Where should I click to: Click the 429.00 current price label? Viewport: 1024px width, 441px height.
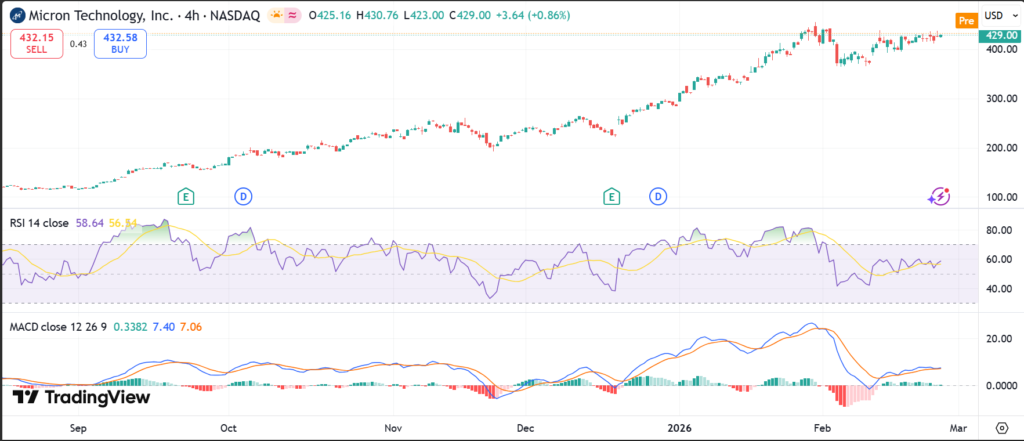point(1000,35)
